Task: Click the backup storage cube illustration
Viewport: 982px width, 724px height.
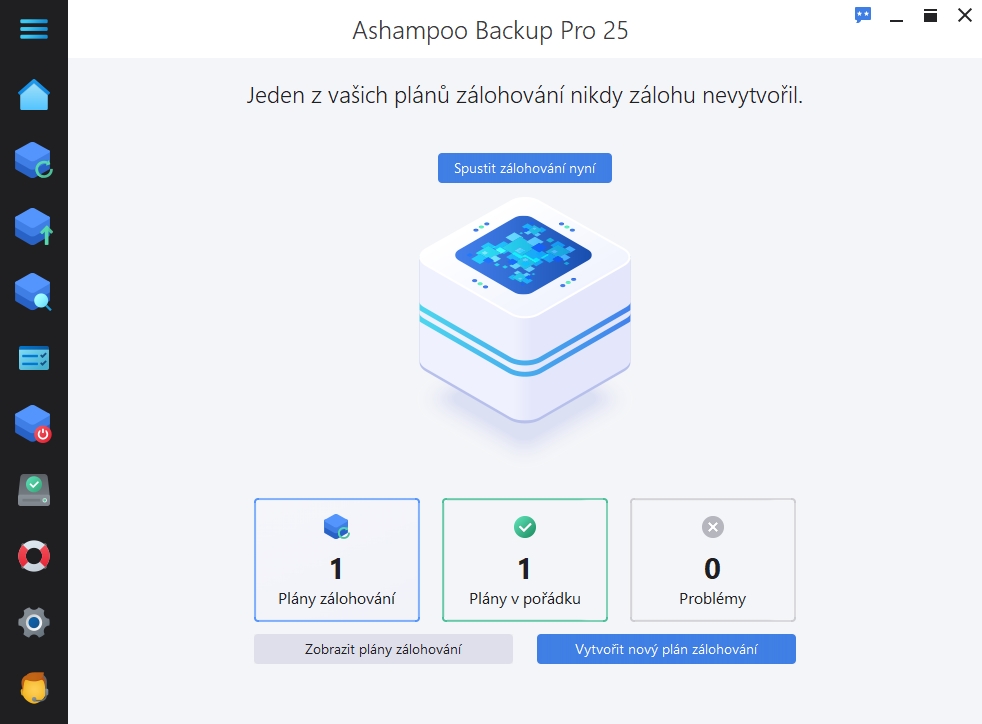Action: click(x=525, y=310)
